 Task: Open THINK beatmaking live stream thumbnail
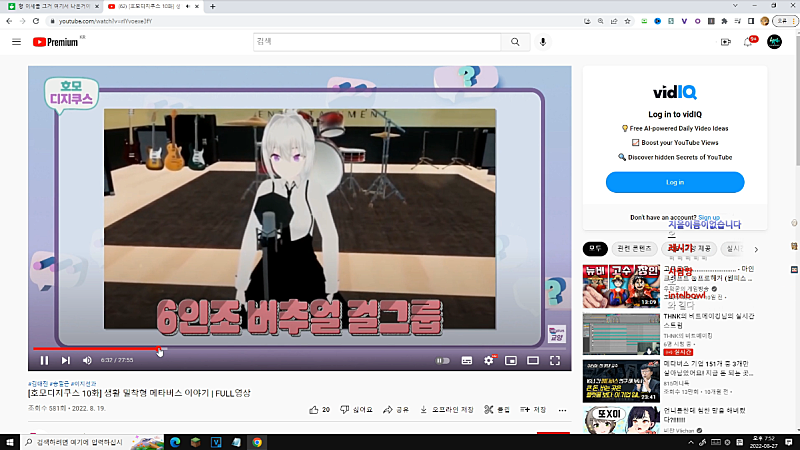point(621,334)
